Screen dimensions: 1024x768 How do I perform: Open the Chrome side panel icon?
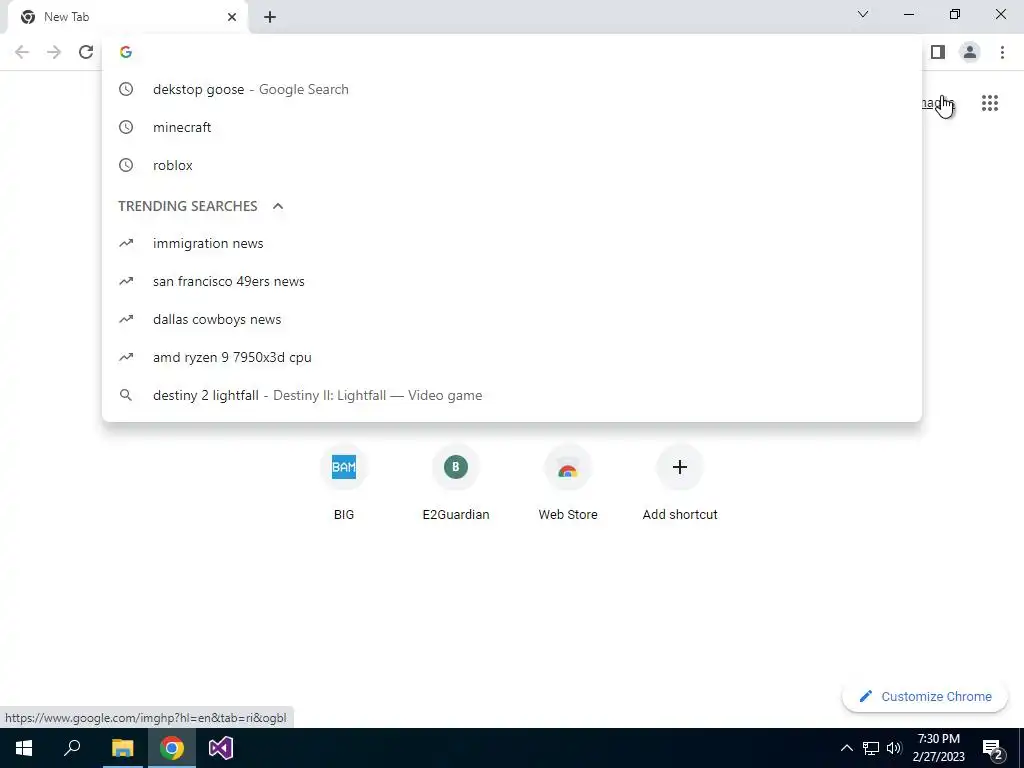pyautogui.click(x=938, y=52)
